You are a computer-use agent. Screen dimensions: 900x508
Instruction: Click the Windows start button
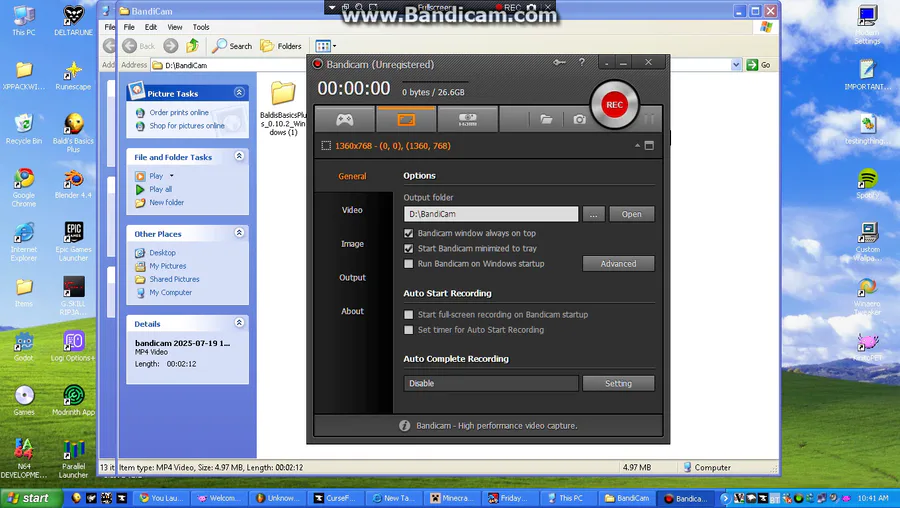[x=30, y=498]
